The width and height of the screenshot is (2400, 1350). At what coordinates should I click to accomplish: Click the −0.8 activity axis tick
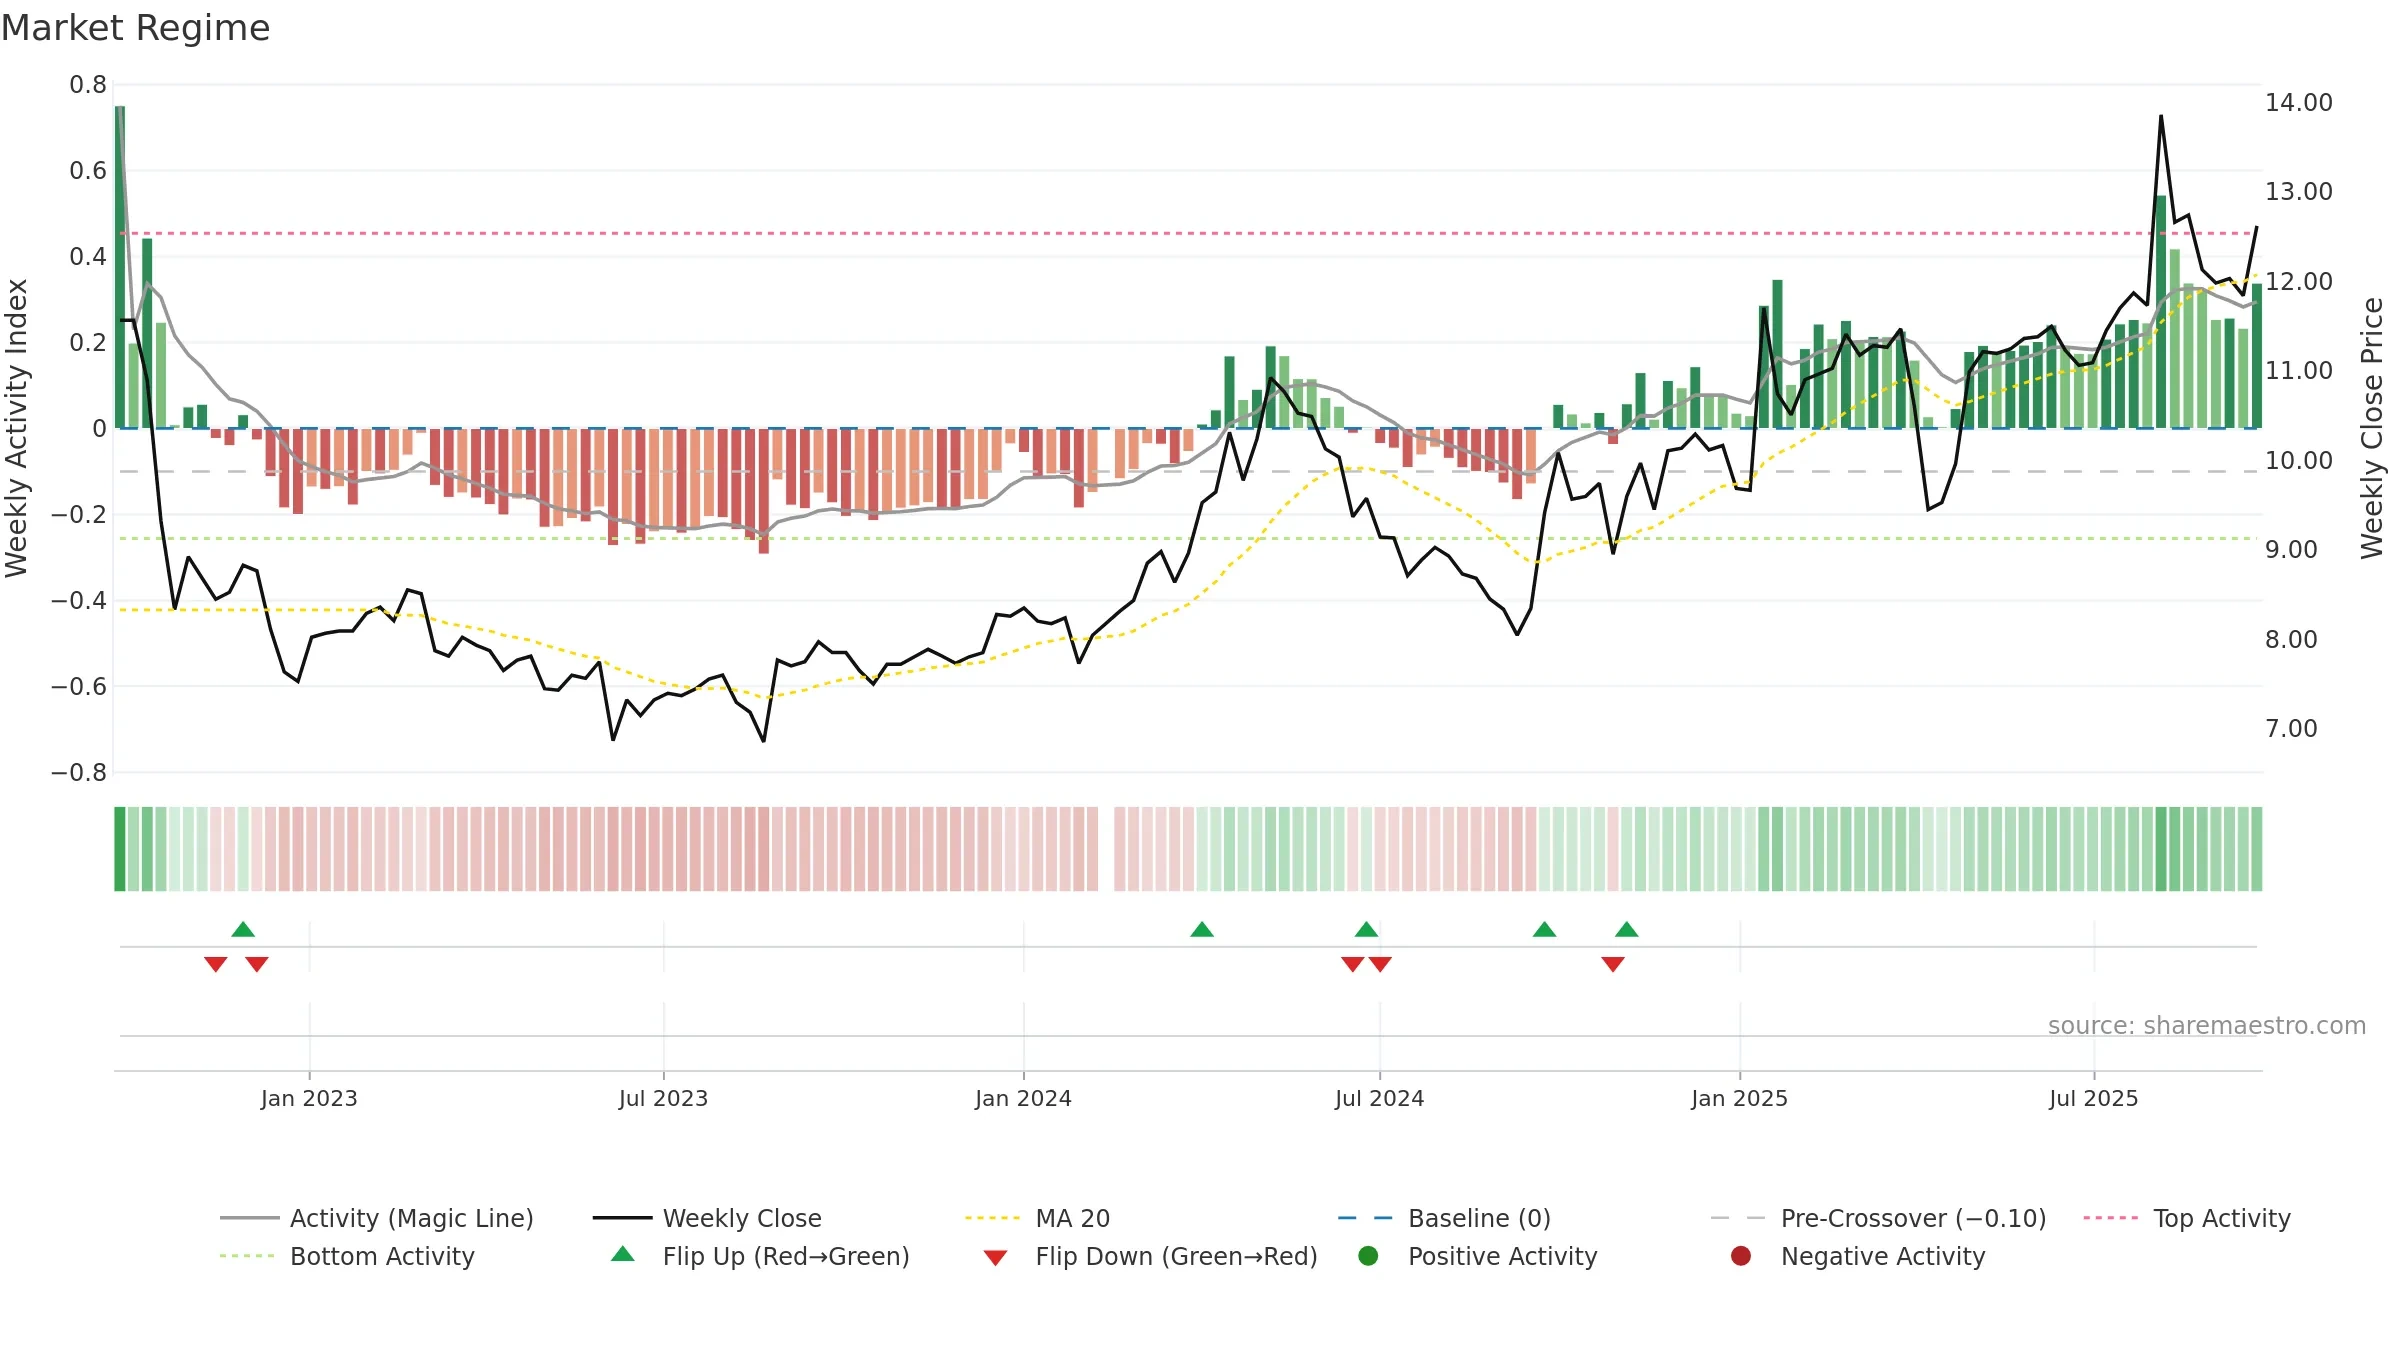(x=79, y=772)
